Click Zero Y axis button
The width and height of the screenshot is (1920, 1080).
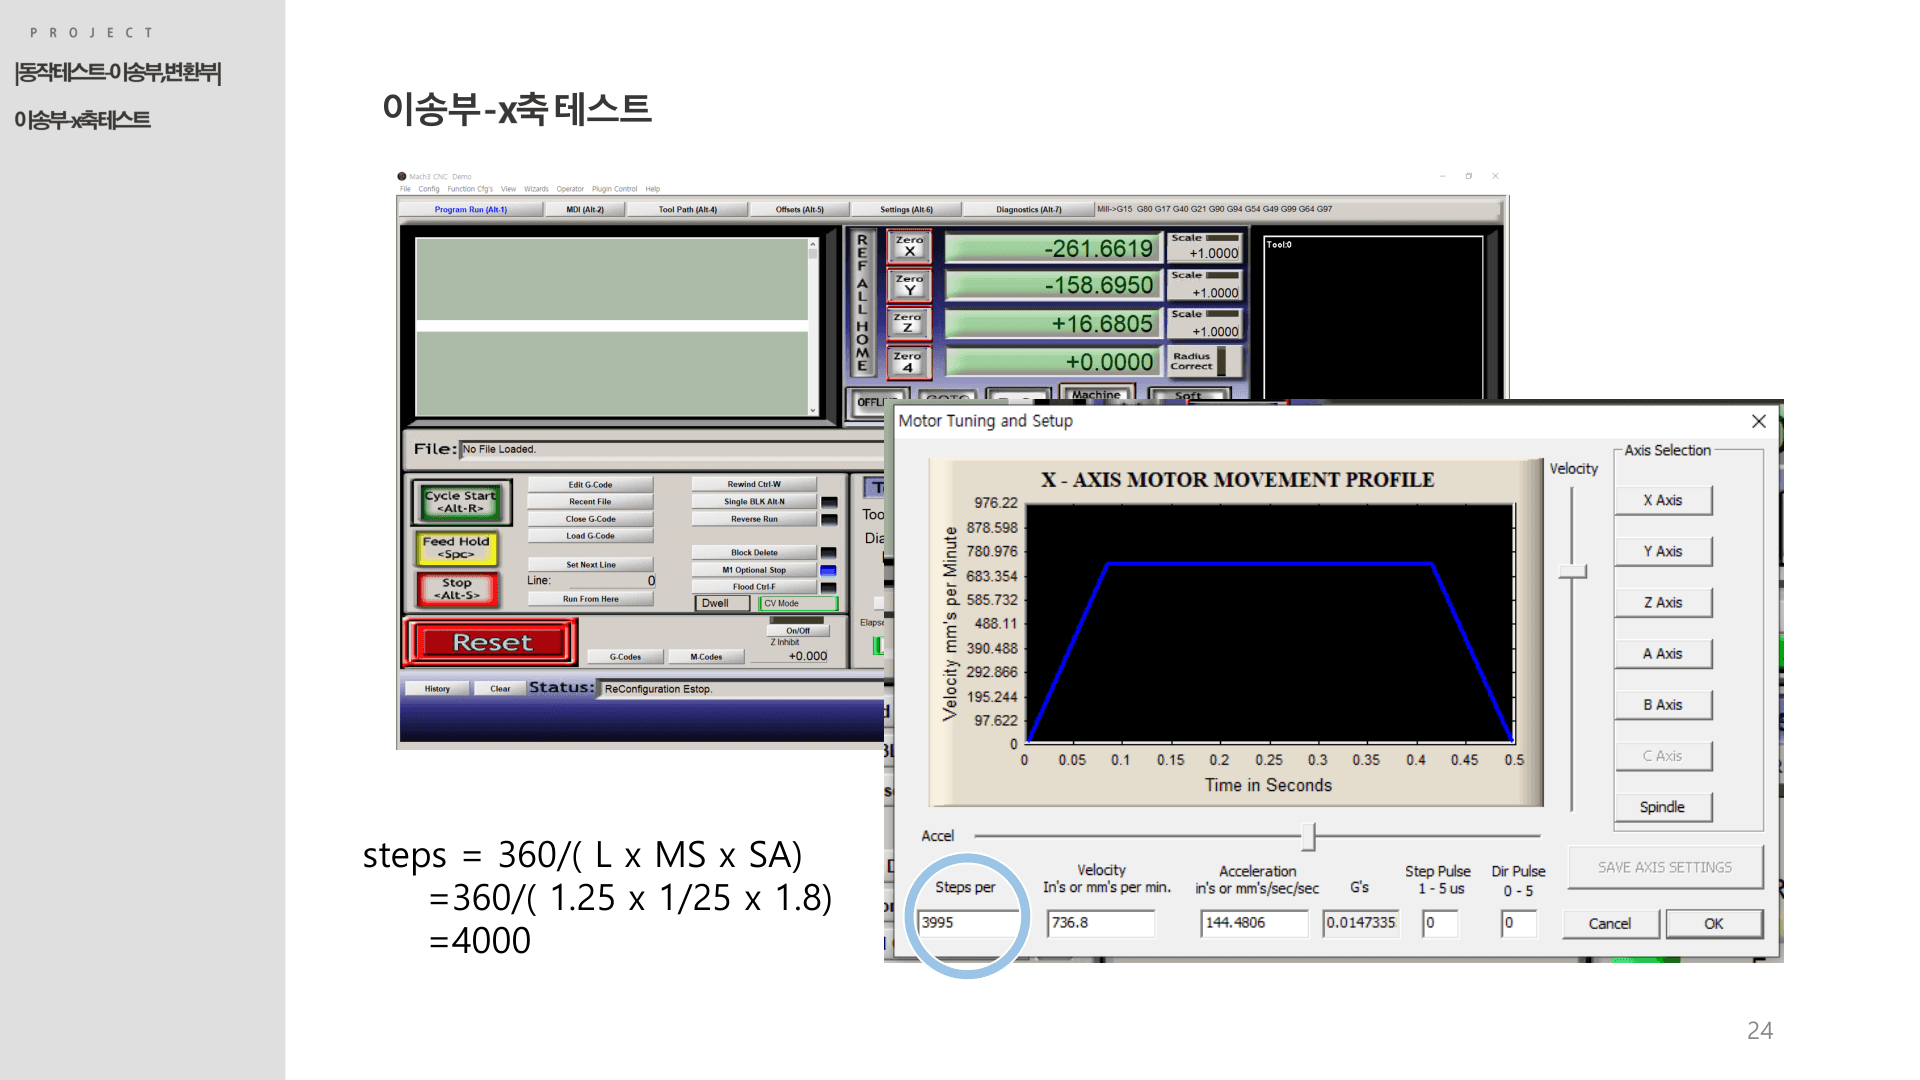pyautogui.click(x=909, y=285)
